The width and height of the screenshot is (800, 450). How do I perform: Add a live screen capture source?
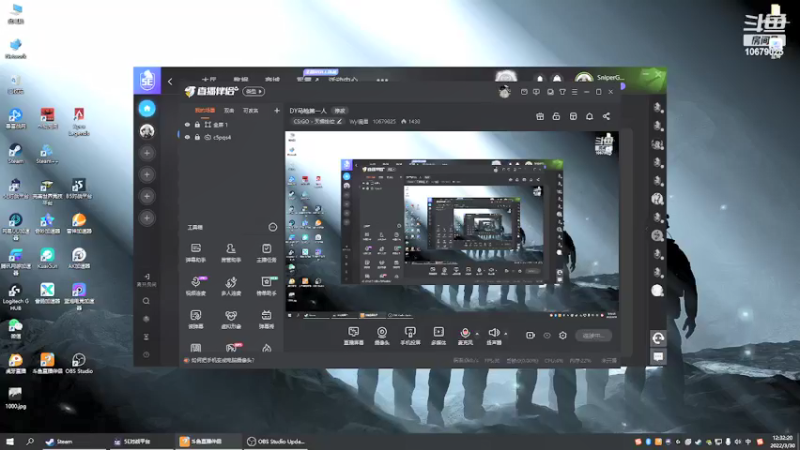[x=354, y=336]
